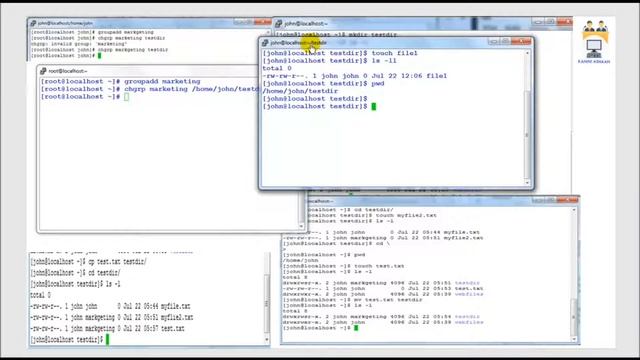
Task: Click scroll-down arrow in root@localhost:~ window
Action: pyautogui.click(x=301, y=226)
